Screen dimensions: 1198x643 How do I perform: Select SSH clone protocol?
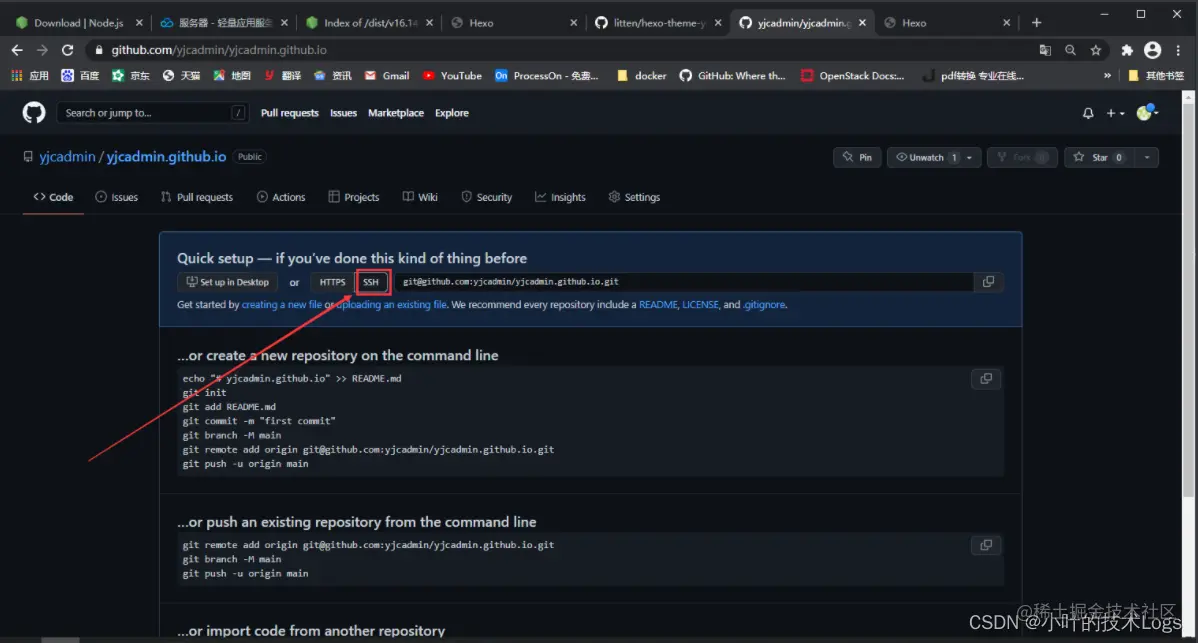[371, 282]
